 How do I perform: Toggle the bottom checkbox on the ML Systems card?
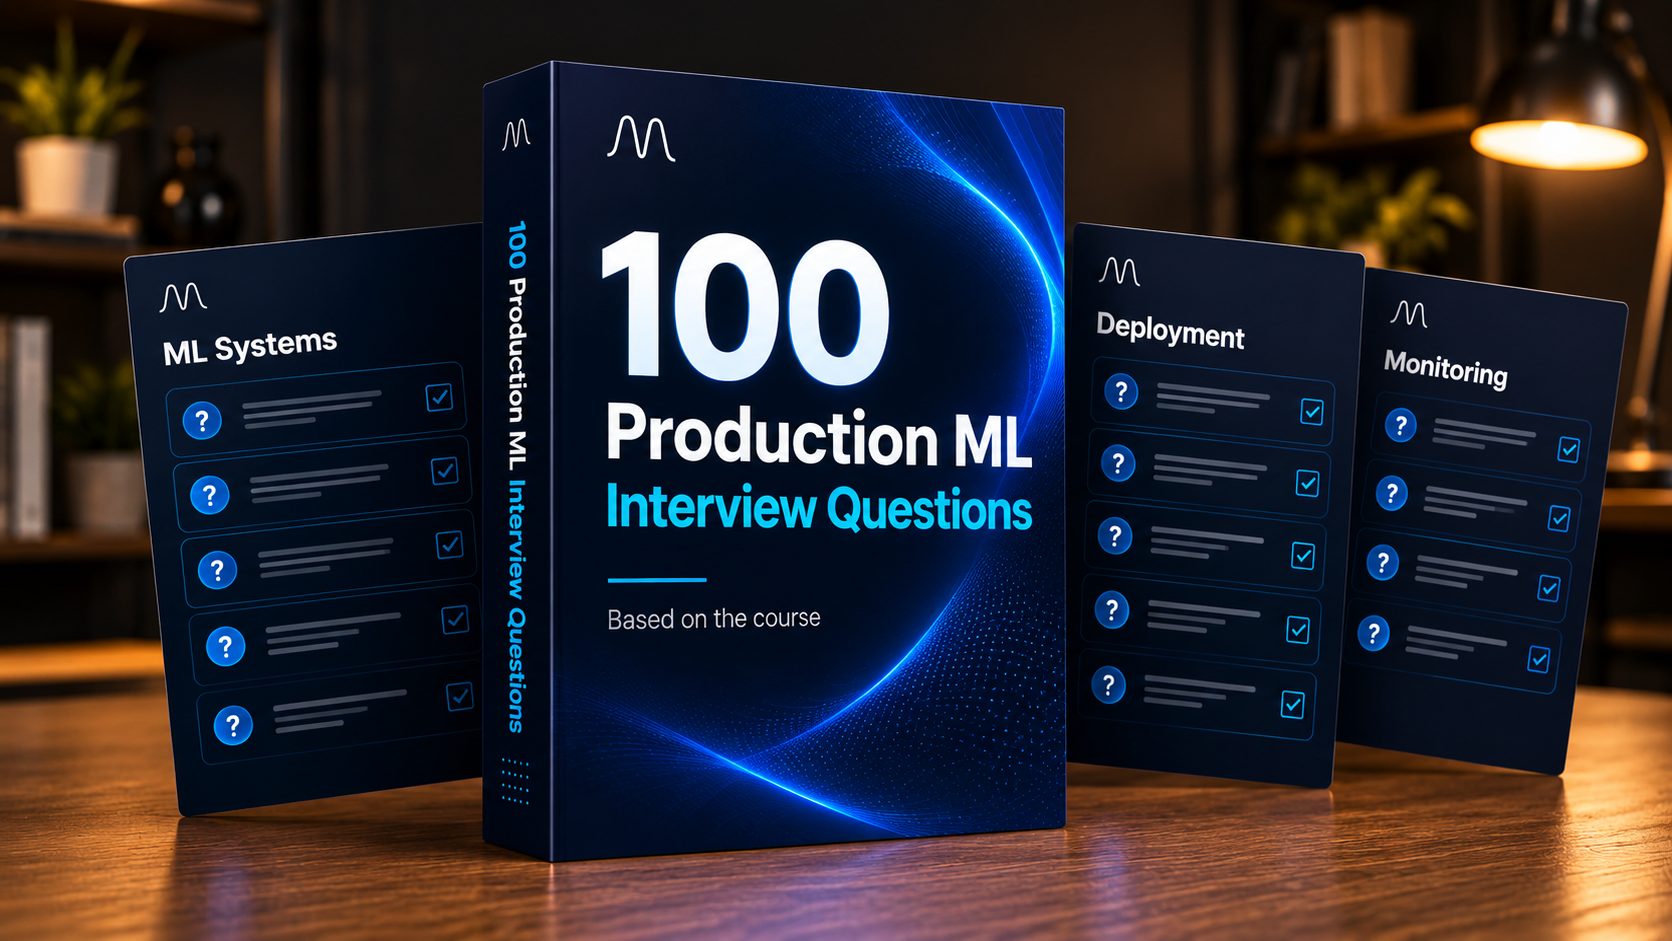[x=459, y=696]
